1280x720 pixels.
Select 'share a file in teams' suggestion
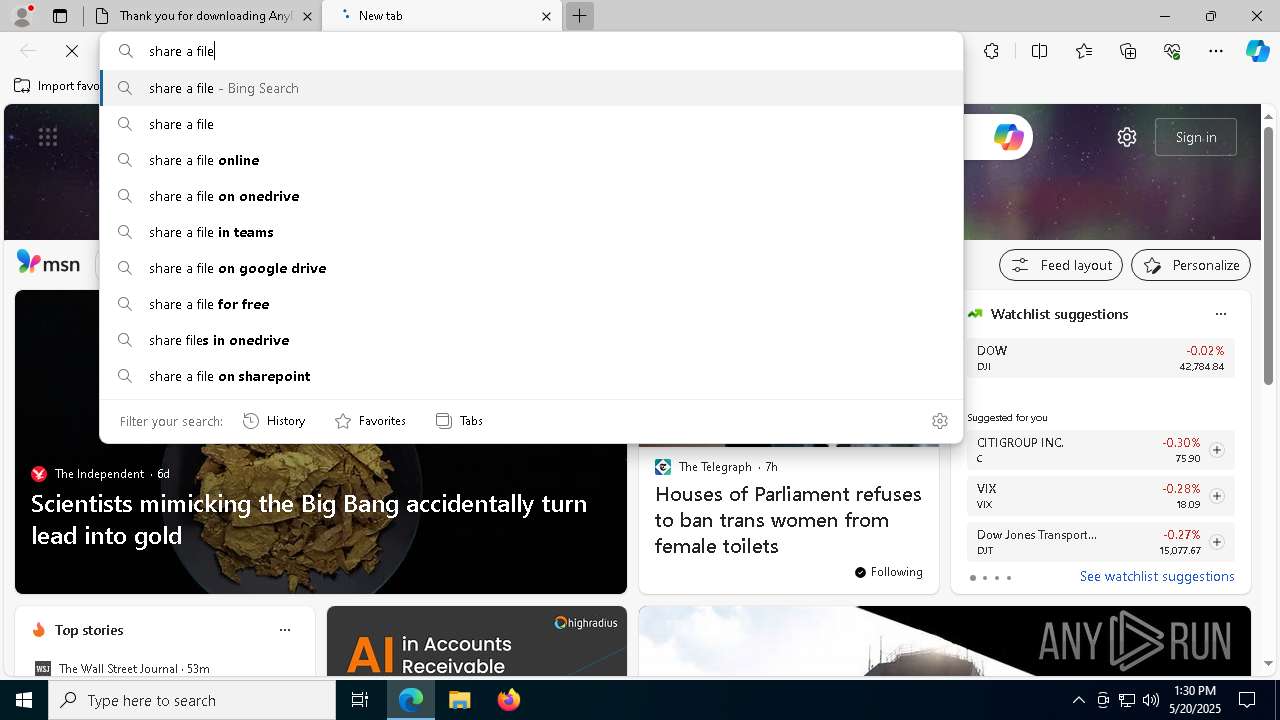(x=532, y=232)
